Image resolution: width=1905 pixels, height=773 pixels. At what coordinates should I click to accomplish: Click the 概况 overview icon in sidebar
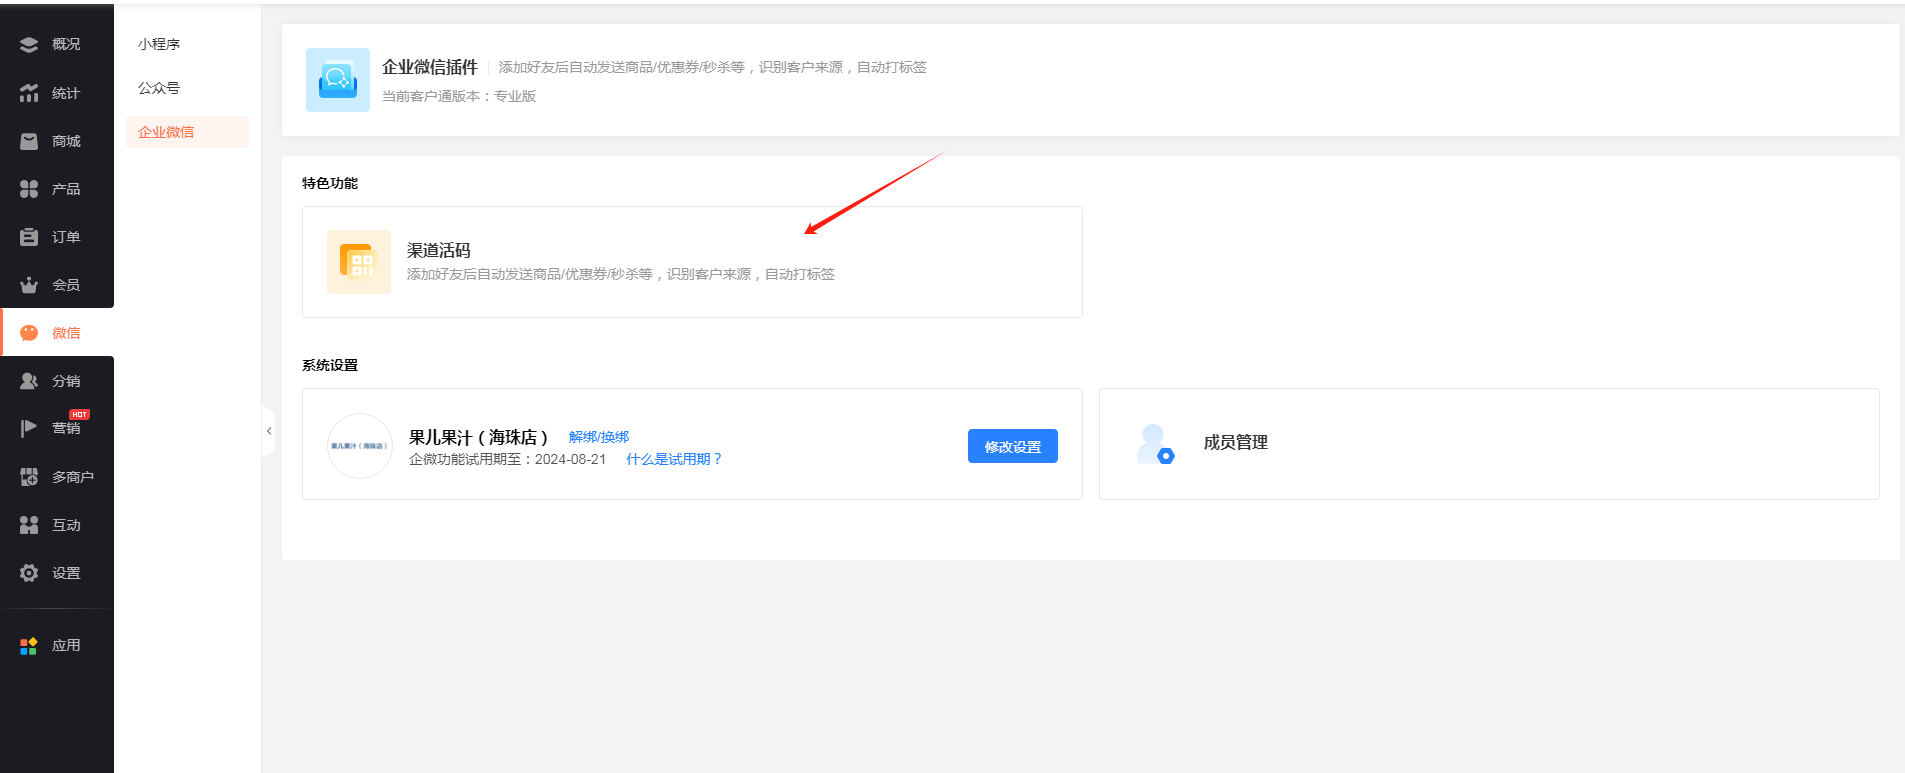tap(29, 44)
